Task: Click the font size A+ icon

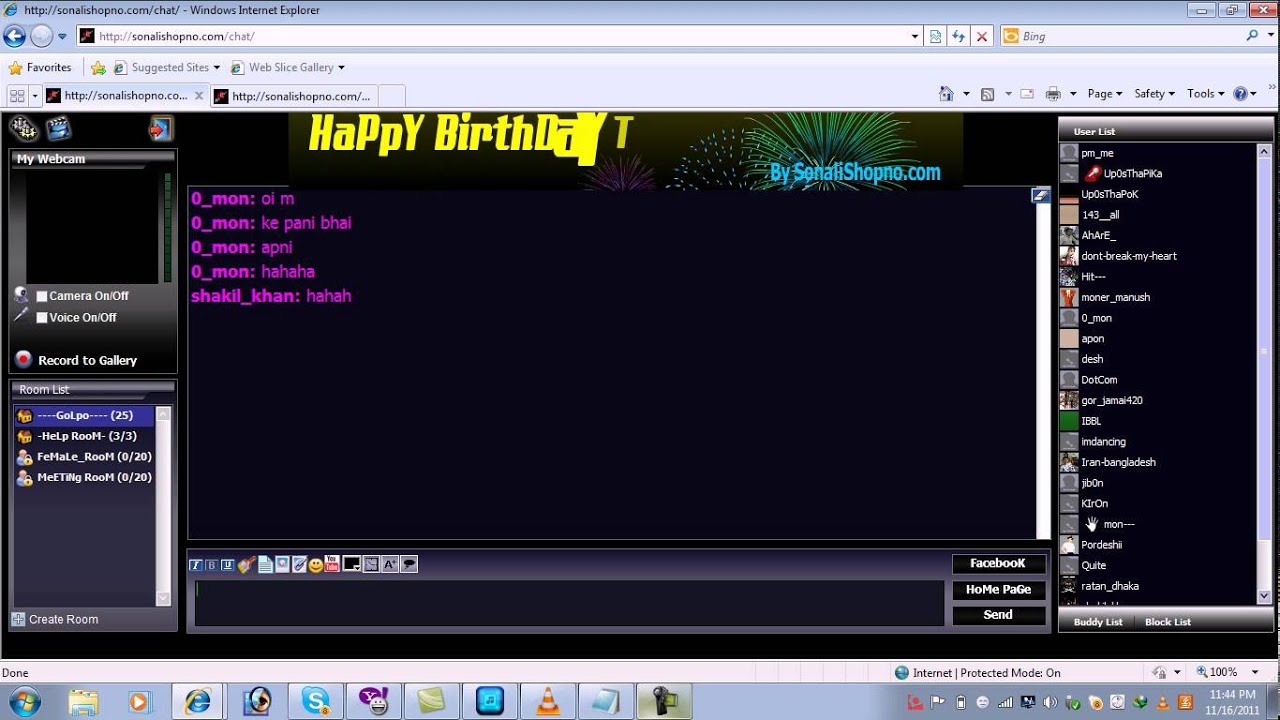Action: tap(390, 565)
